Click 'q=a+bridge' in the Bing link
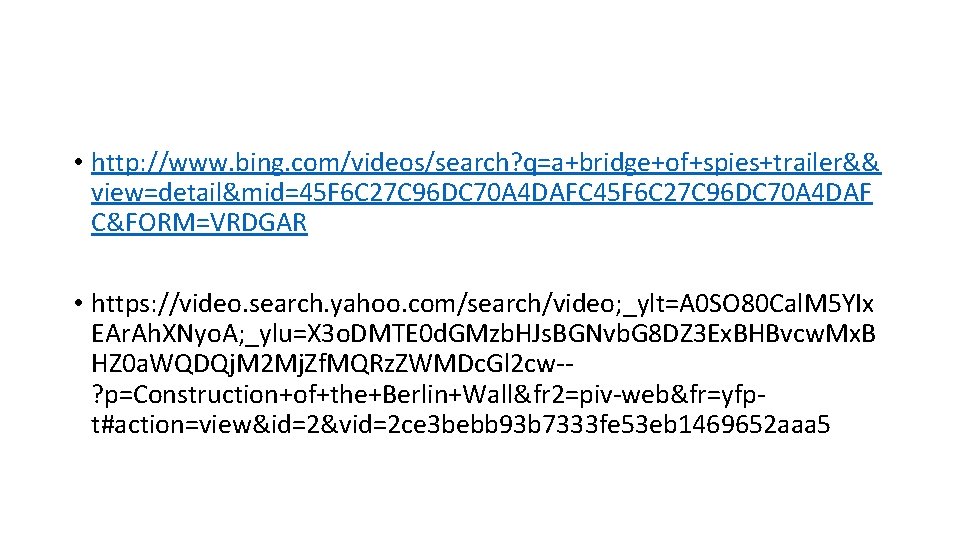 pyautogui.click(x=585, y=162)
